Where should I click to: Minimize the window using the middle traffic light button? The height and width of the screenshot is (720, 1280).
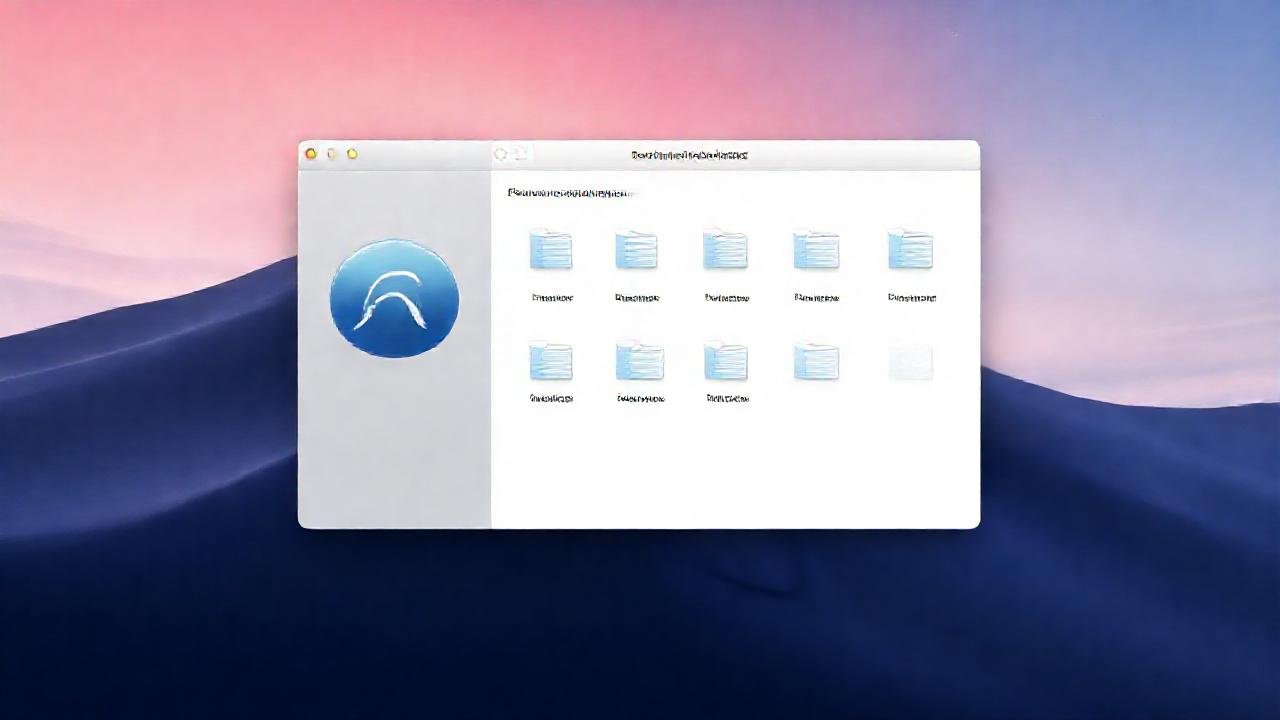tap(332, 154)
